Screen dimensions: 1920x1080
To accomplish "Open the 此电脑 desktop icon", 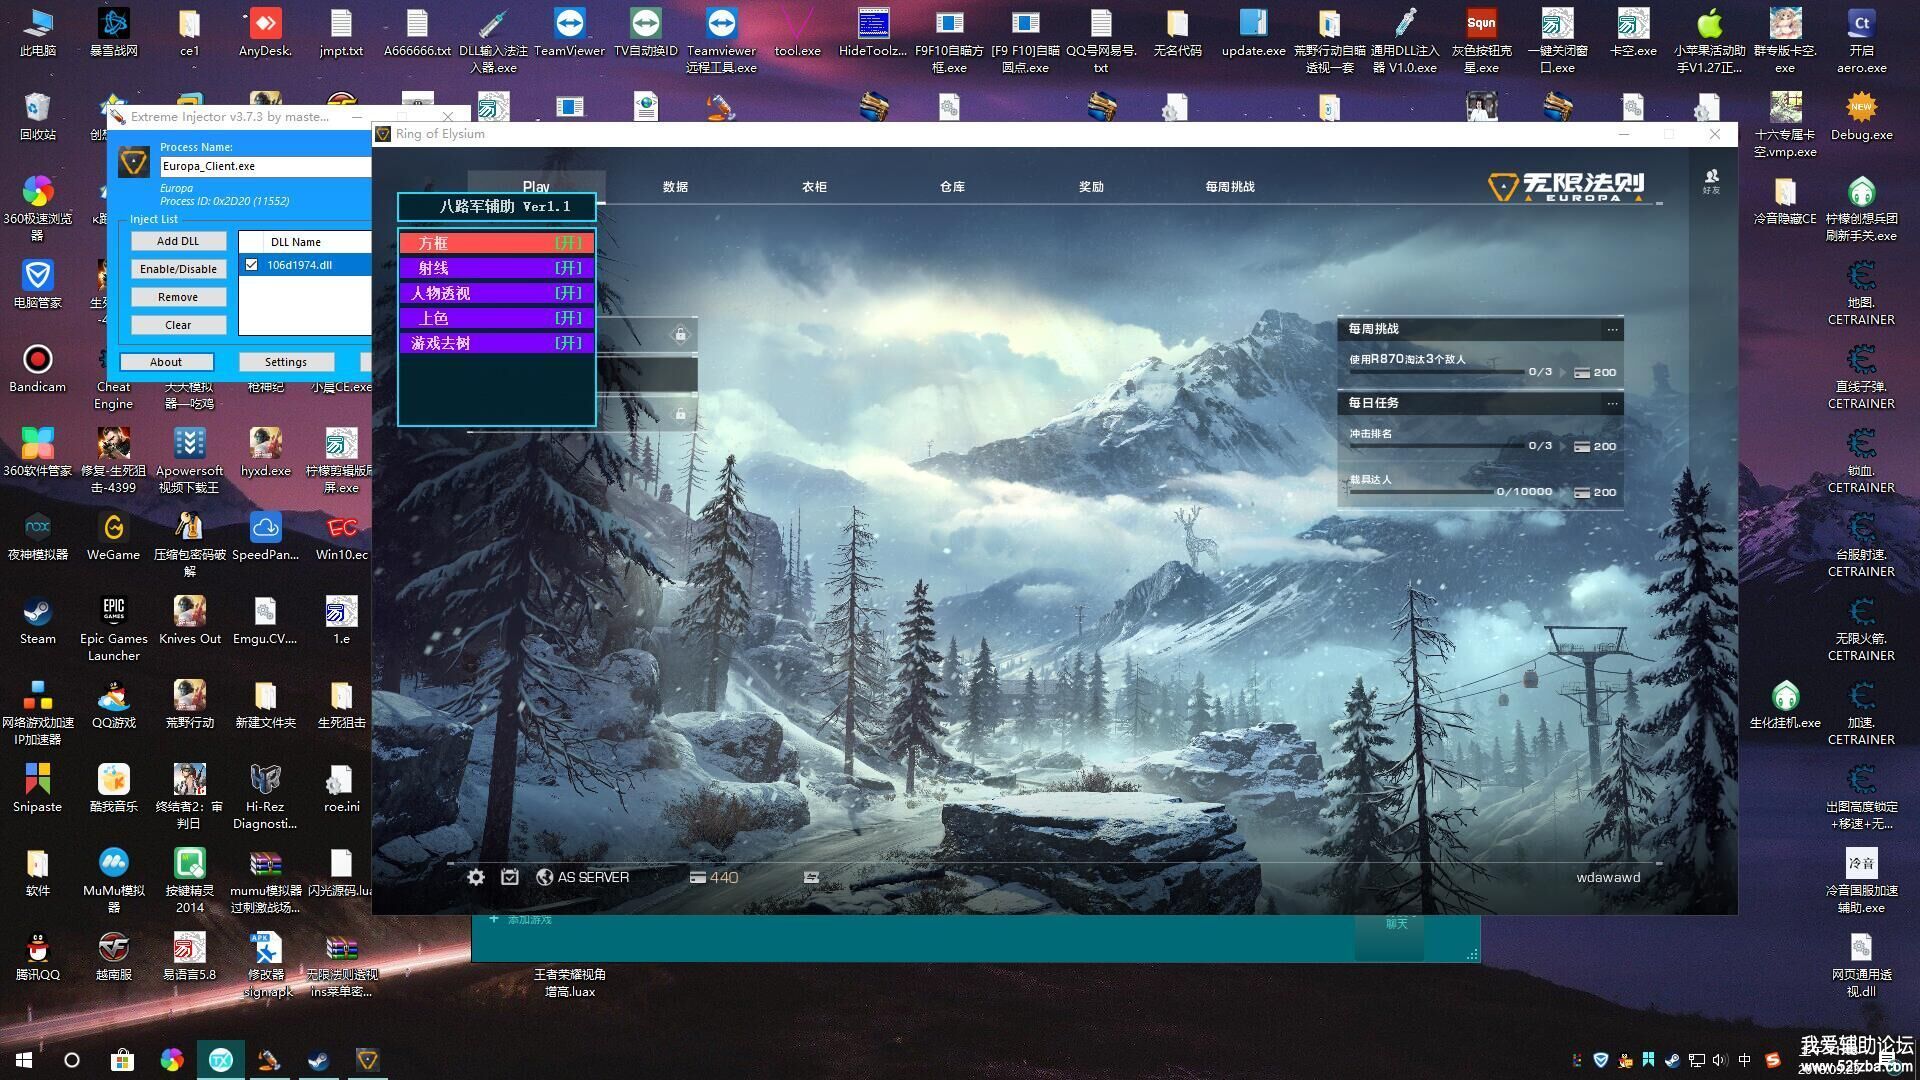I will 38,32.
